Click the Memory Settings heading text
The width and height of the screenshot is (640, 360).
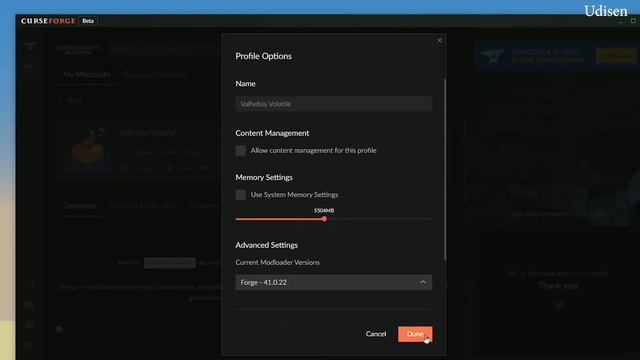coord(264,177)
